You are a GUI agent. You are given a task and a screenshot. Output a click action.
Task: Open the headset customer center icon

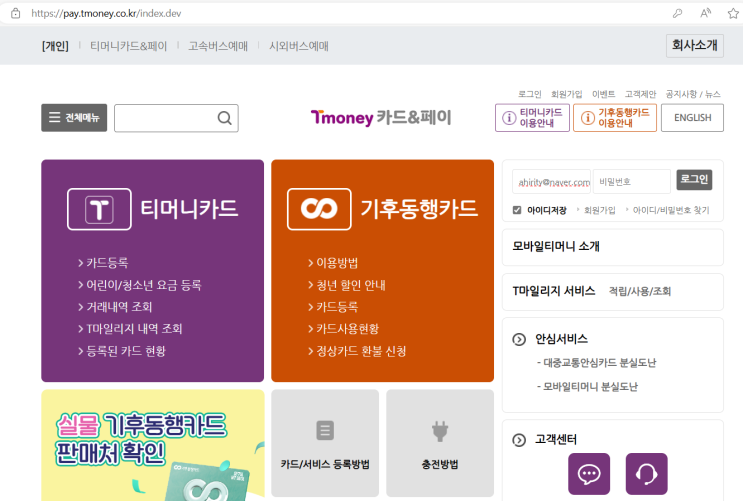pyautogui.click(x=646, y=474)
